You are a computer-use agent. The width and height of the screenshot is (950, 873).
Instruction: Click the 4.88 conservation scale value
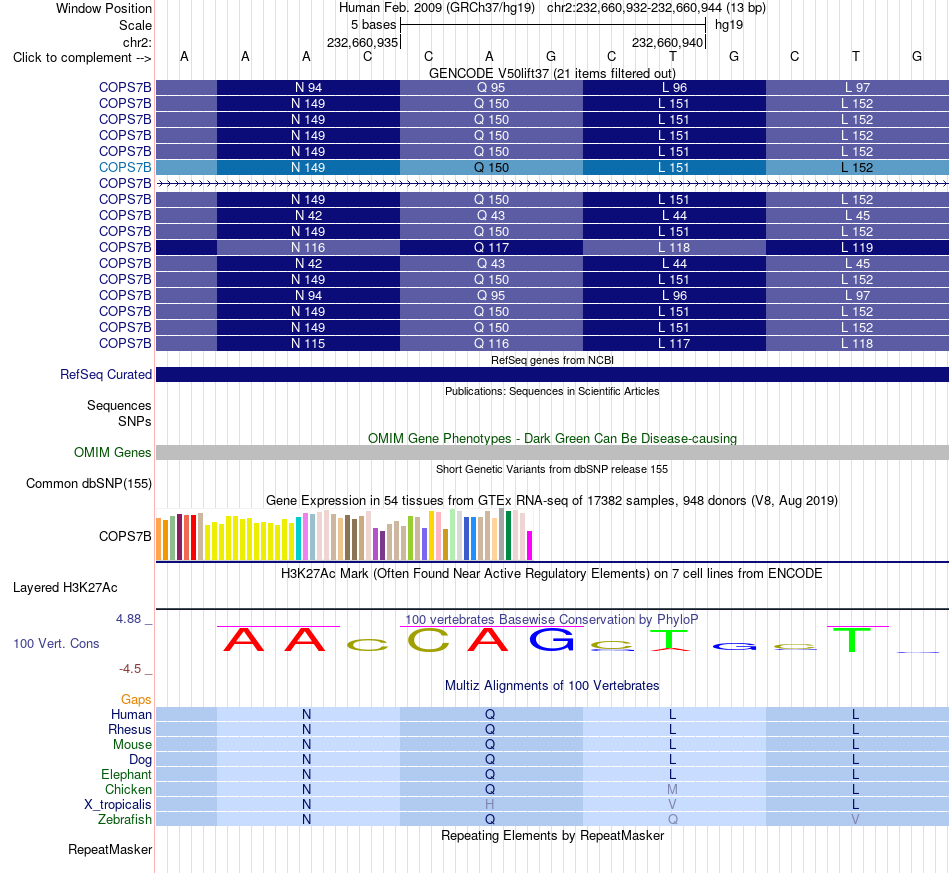tap(128, 619)
